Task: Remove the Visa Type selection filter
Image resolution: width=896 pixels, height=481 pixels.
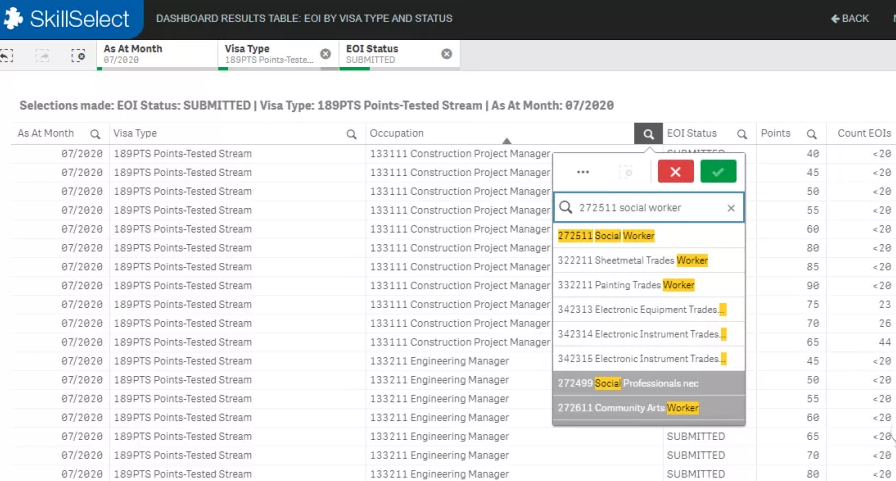Action: (x=325, y=54)
